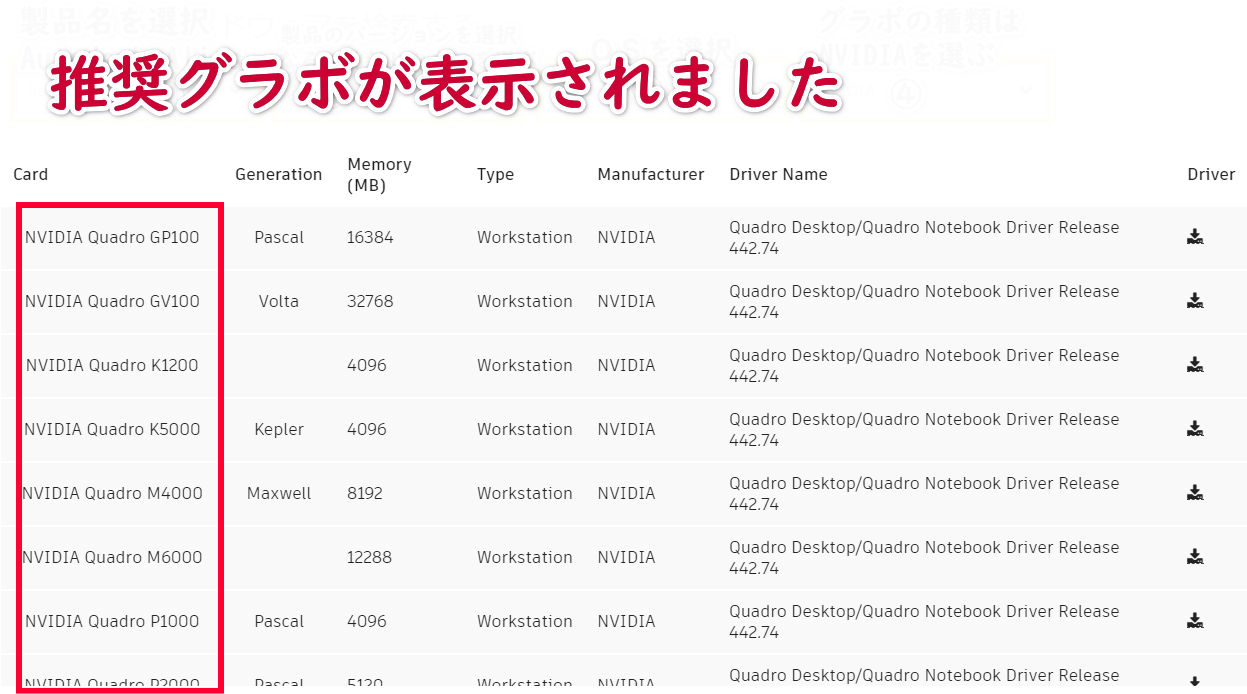The height and width of the screenshot is (694, 1247).
Task: Click NVIDIA manufacturer in the GV100 row
Action: [627, 301]
